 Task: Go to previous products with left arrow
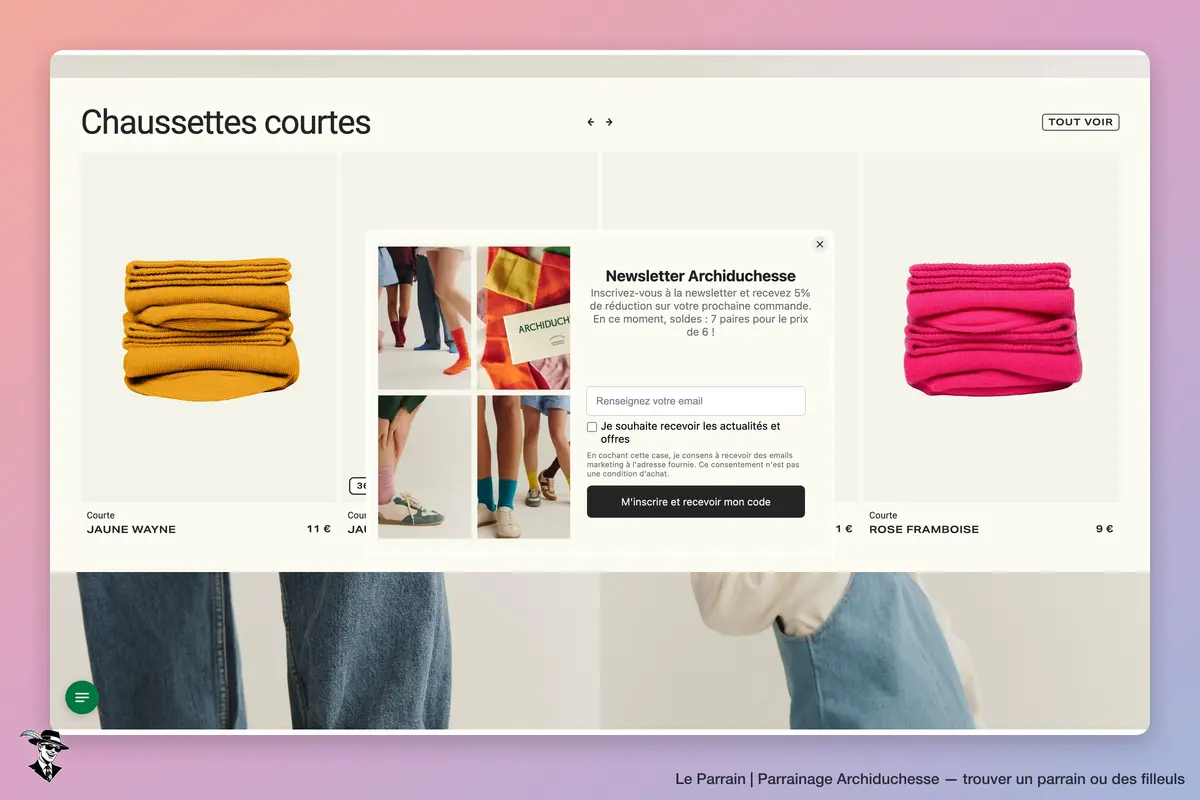click(591, 122)
